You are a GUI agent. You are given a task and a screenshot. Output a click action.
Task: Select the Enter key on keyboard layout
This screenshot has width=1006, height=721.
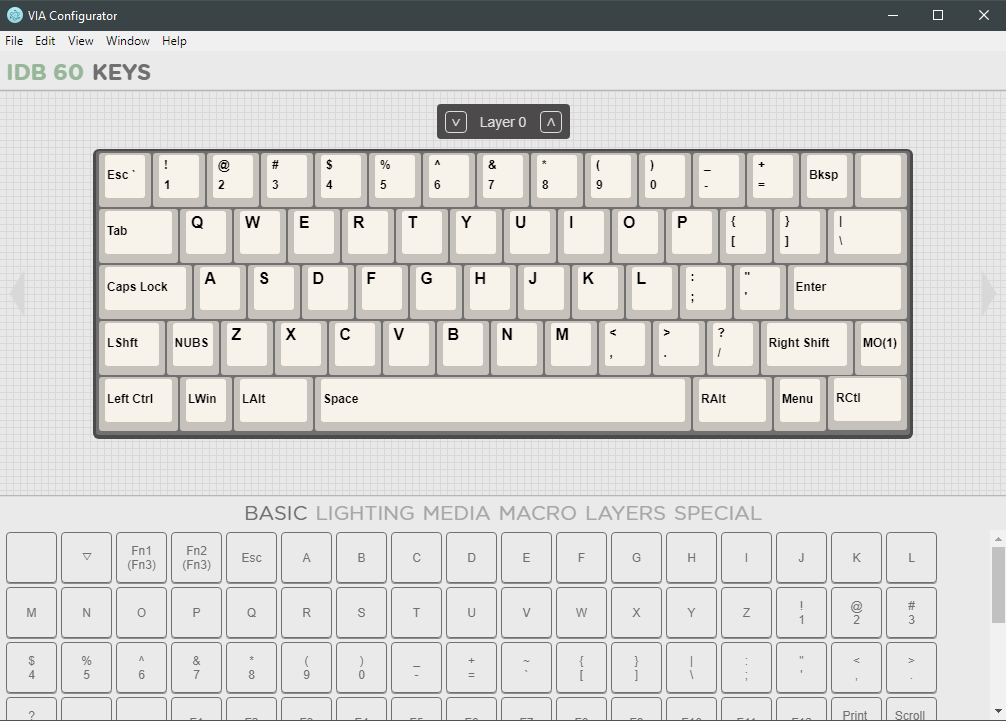click(x=846, y=288)
